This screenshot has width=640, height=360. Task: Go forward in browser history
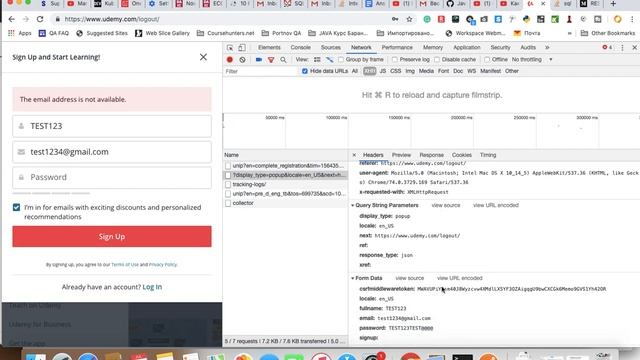25,19
